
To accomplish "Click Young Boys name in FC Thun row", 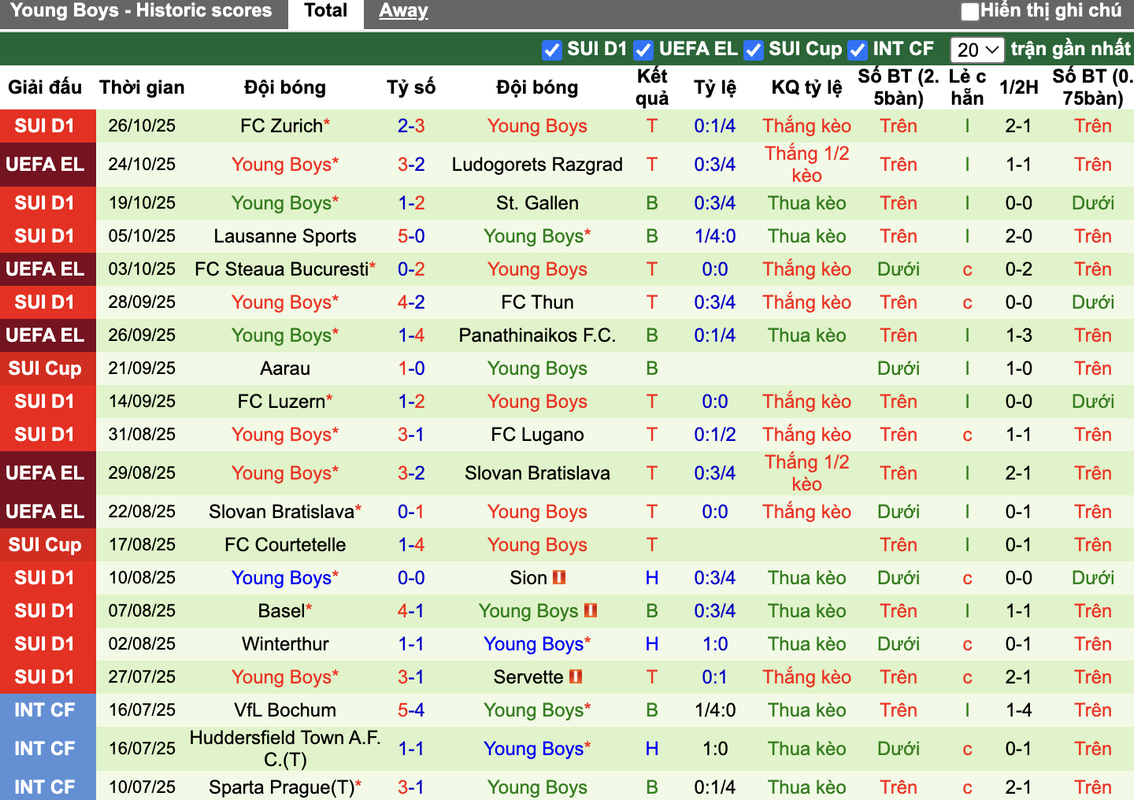I will [281, 302].
